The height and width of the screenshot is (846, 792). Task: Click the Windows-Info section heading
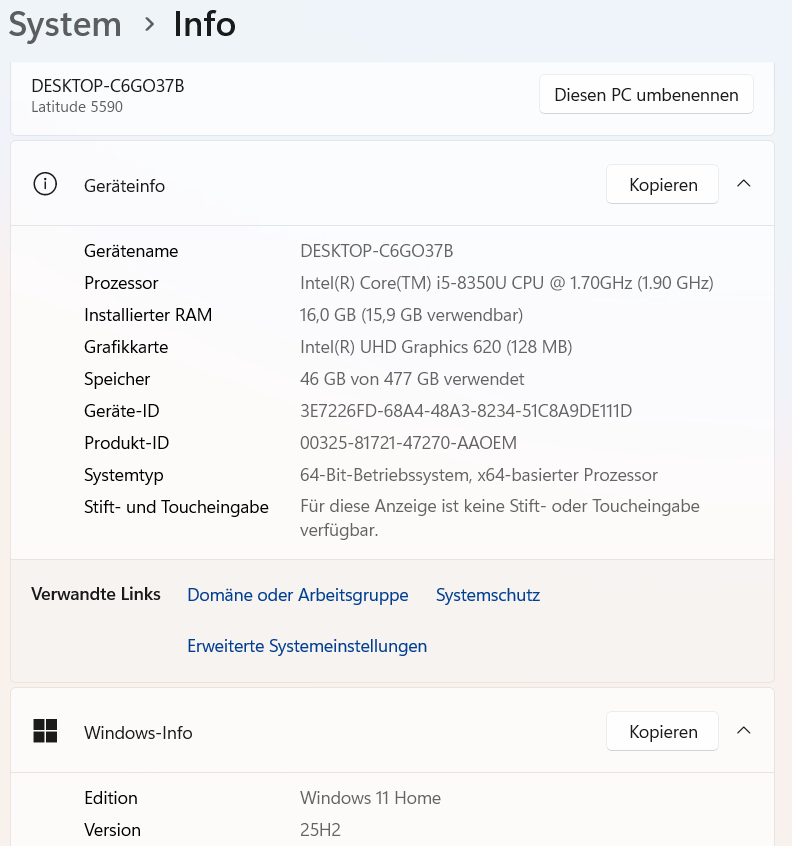pyautogui.click(x=138, y=733)
